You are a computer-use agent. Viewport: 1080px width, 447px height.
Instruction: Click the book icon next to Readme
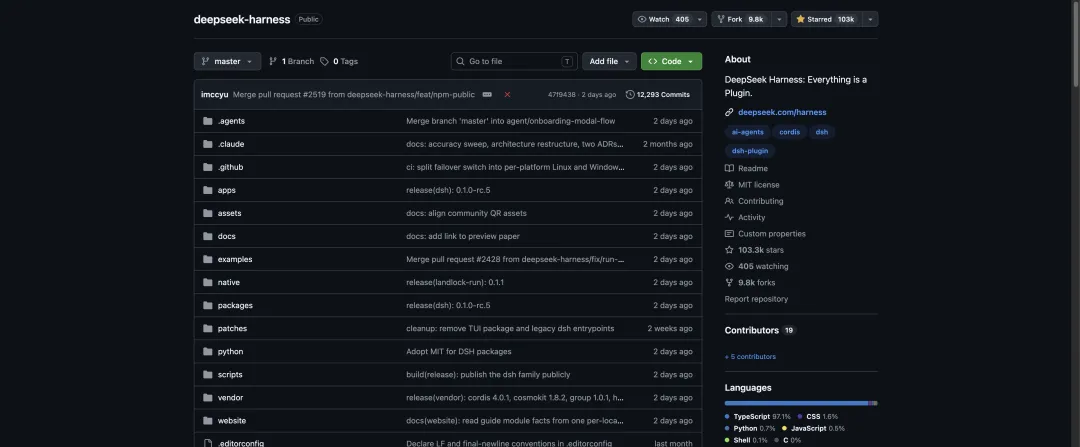[x=729, y=169]
